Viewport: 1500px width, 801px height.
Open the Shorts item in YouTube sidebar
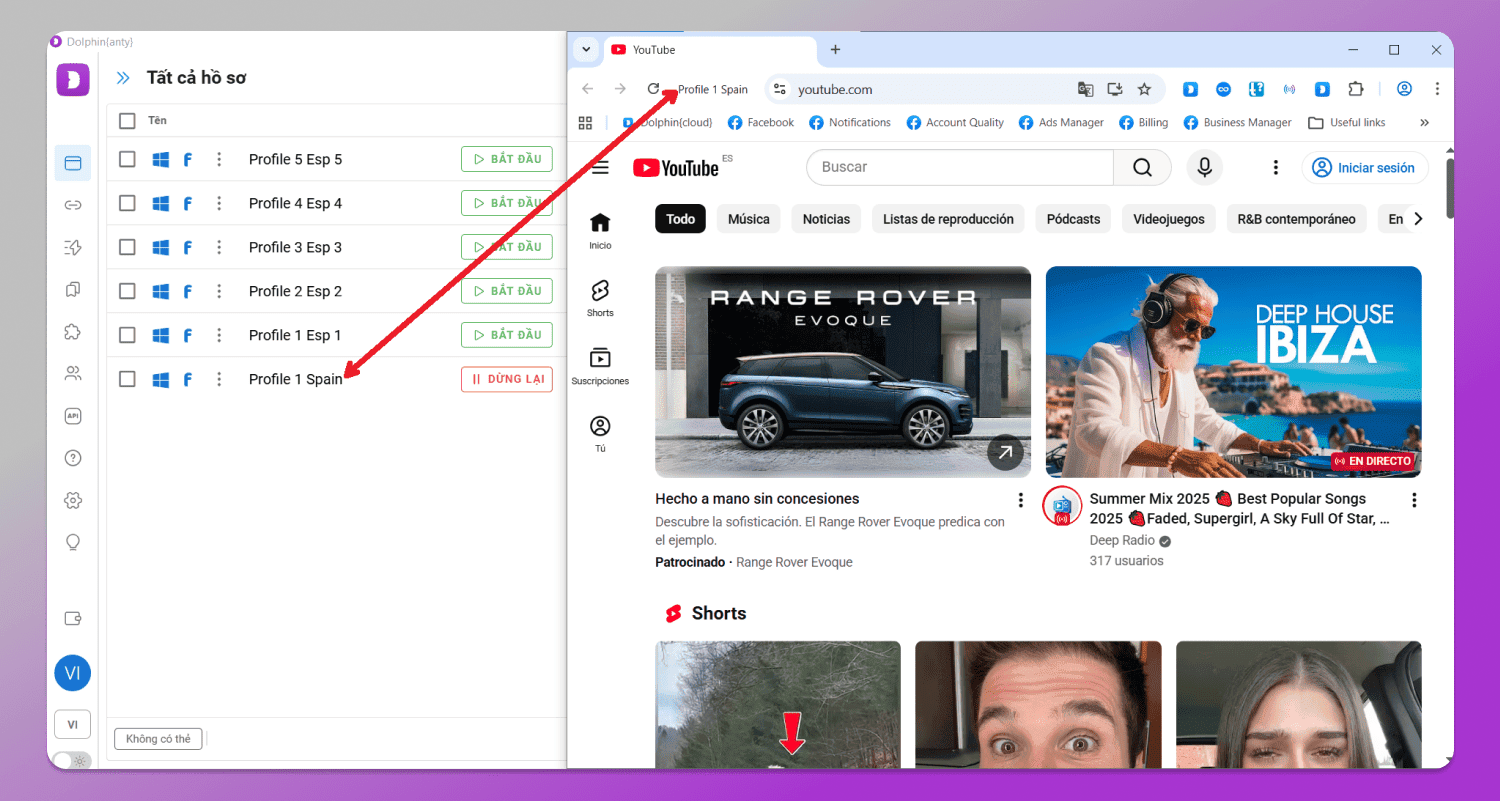tap(600, 298)
